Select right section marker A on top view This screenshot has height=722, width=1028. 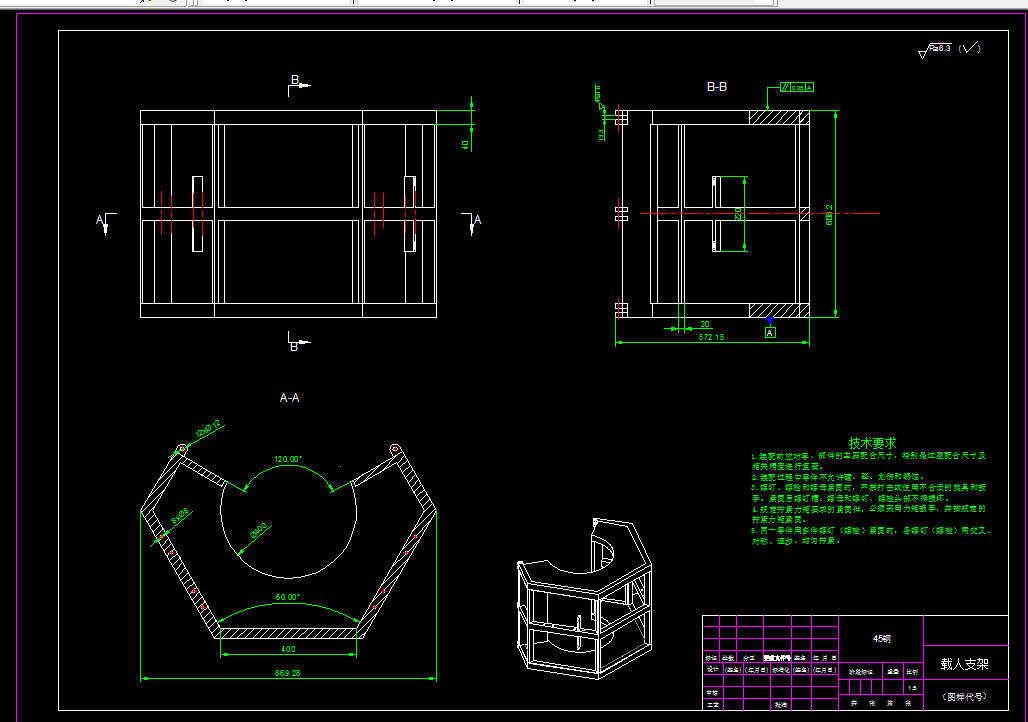472,222
